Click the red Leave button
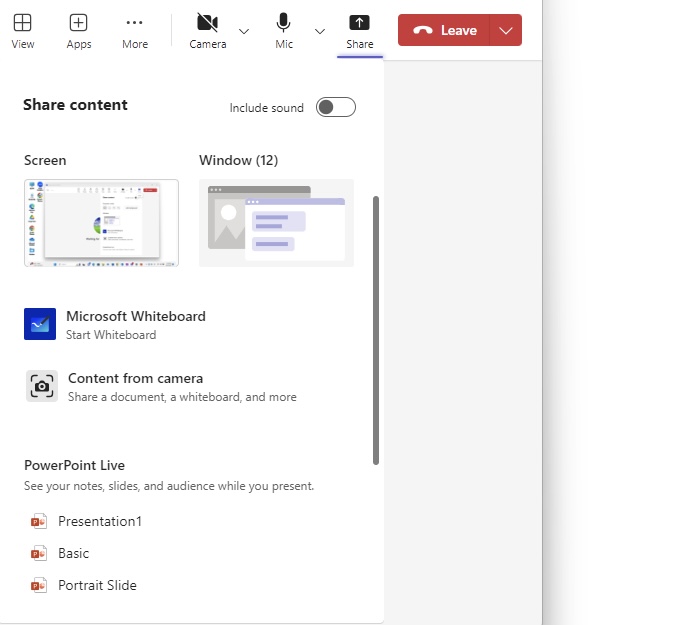The image size is (697, 625). pyautogui.click(x=444, y=30)
